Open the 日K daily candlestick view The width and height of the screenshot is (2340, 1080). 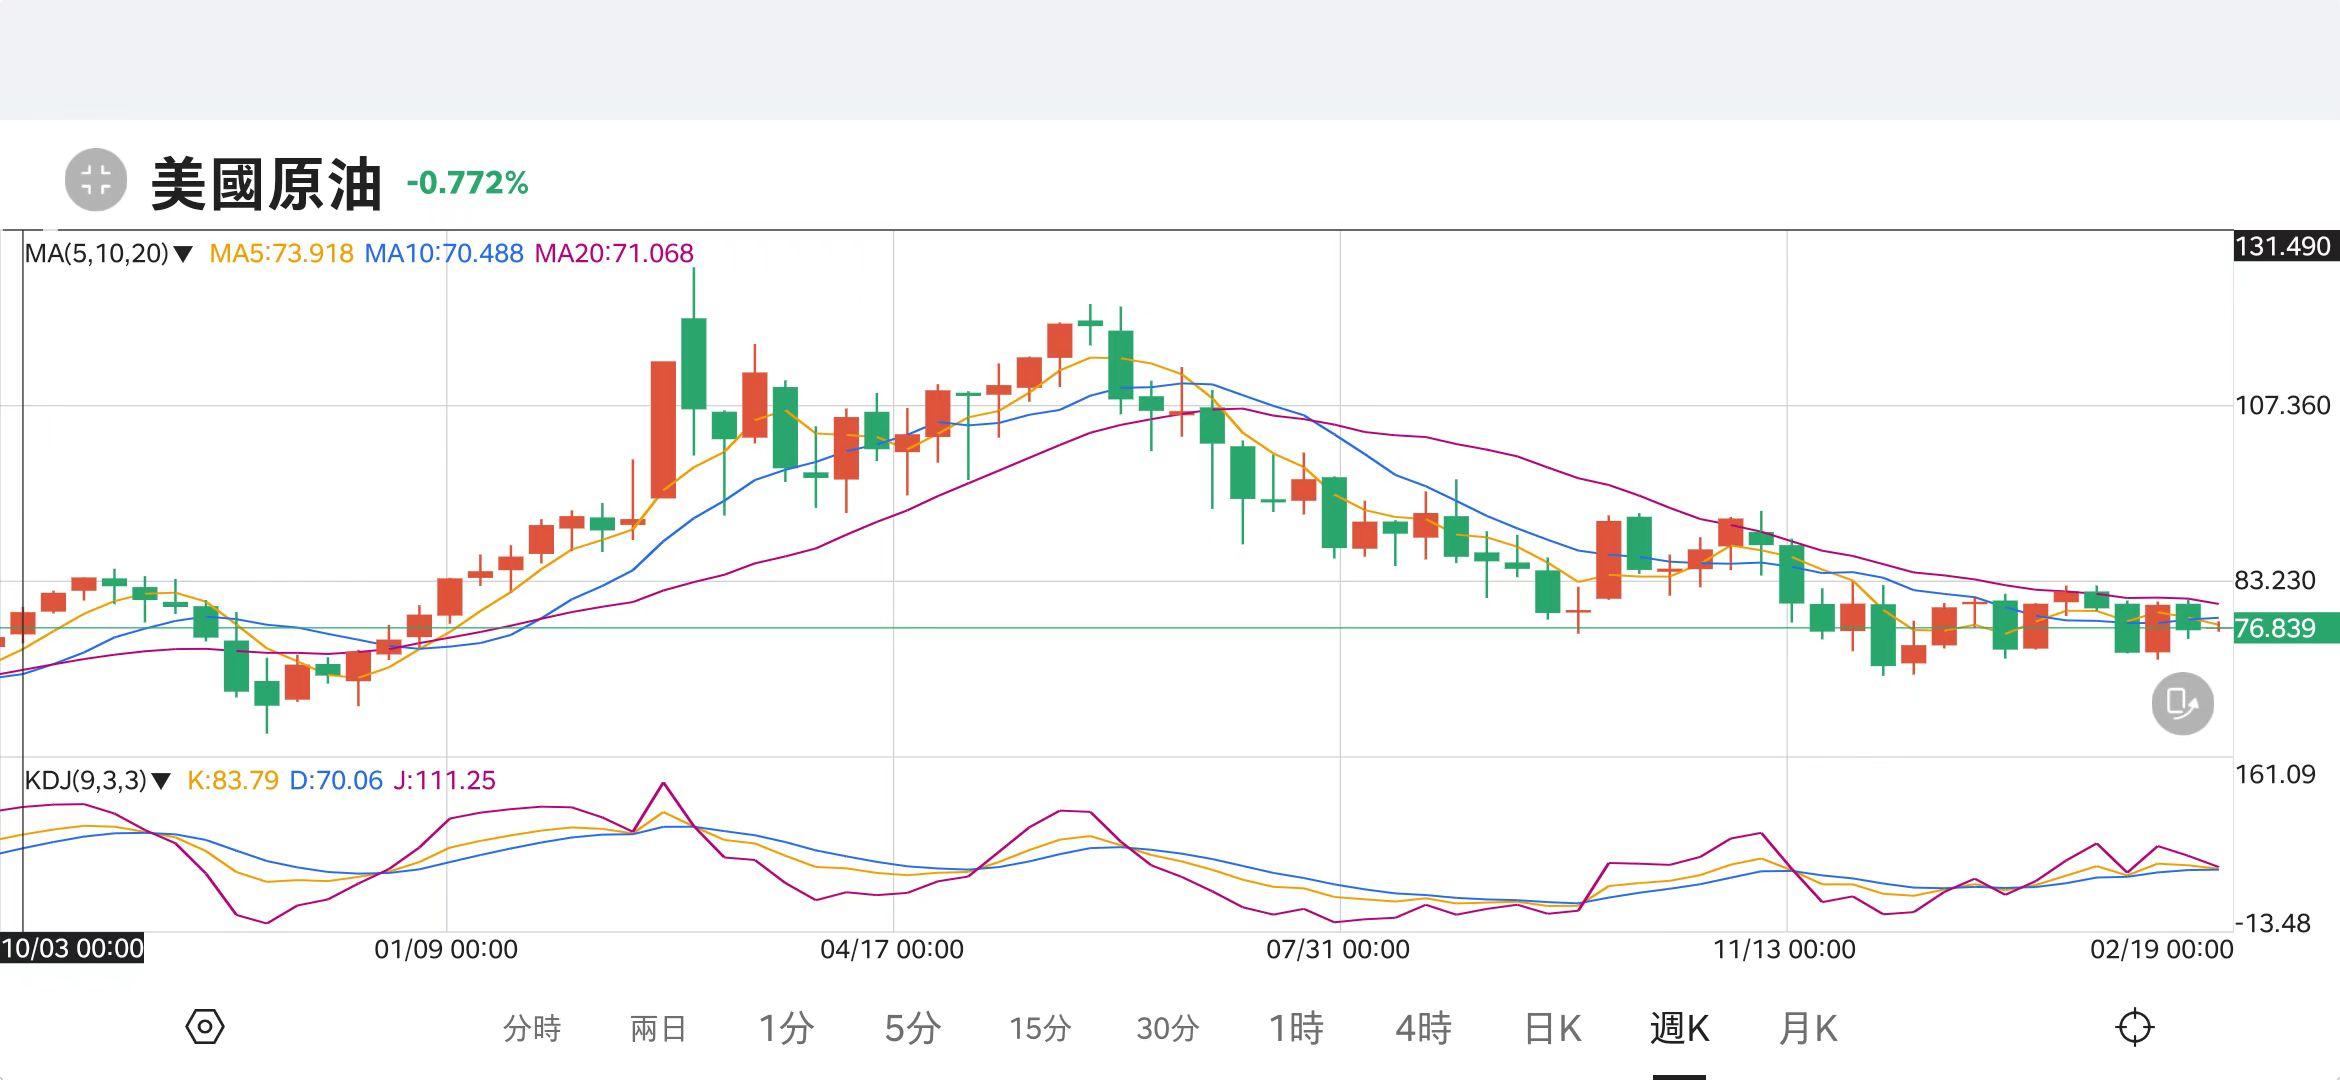tap(1552, 1028)
